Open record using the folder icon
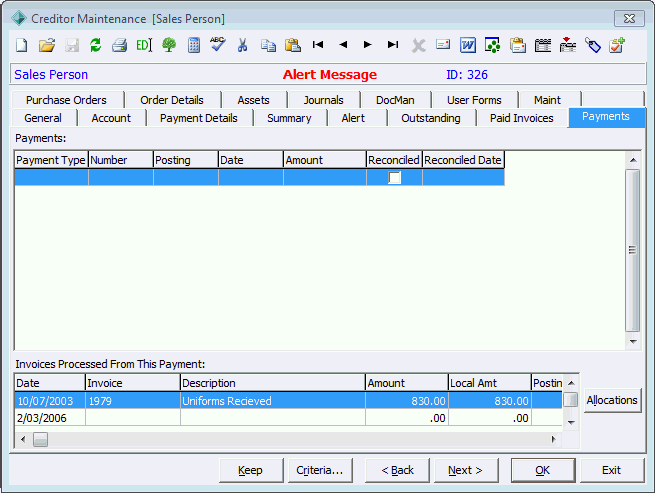 click(47, 45)
